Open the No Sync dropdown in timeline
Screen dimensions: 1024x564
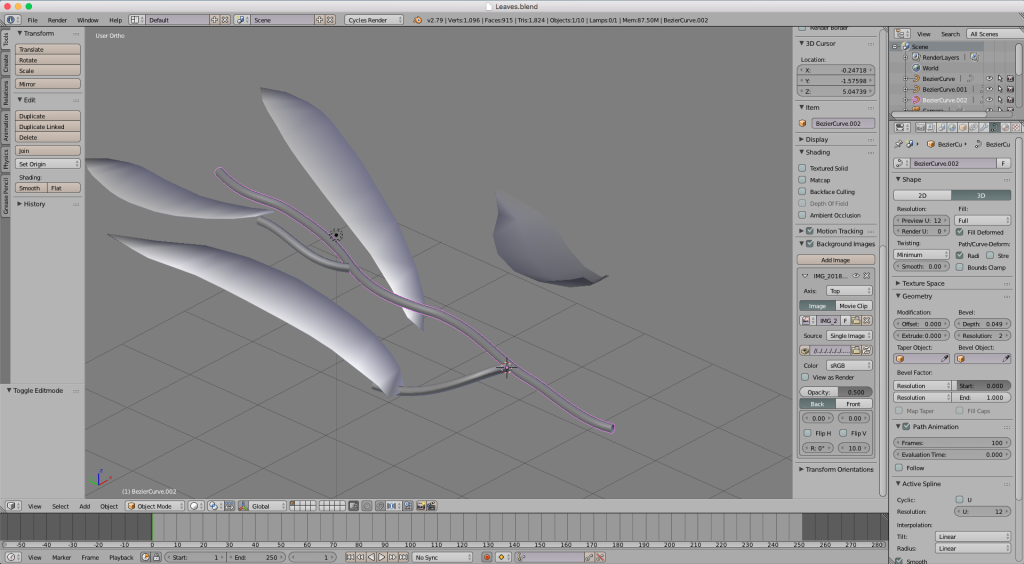coord(442,557)
